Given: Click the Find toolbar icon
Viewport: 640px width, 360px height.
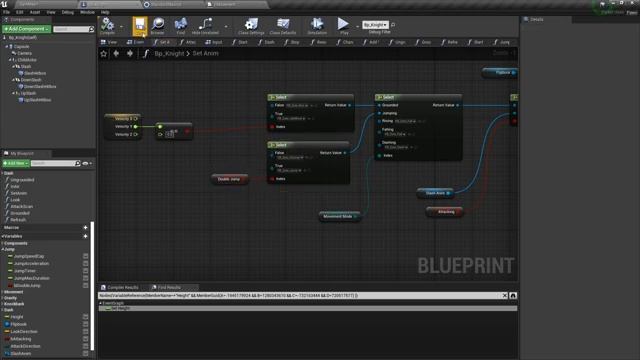Looking at the screenshot, I should point(180,25).
